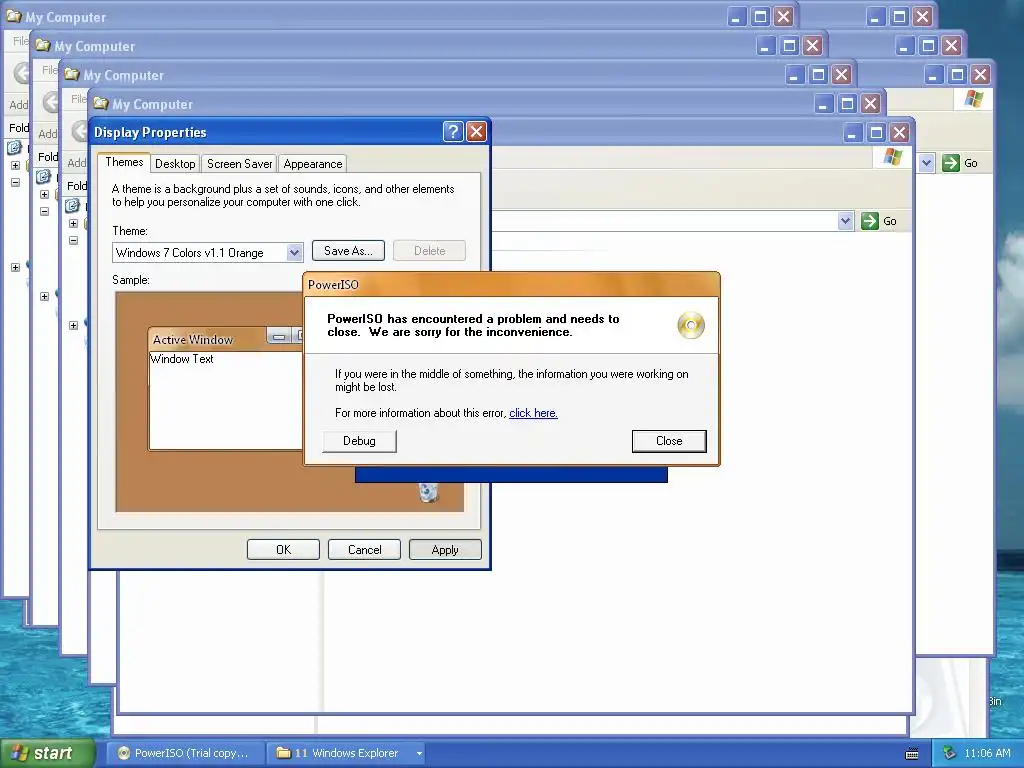Click the title icon of the third My Computer window
Image resolution: width=1024 pixels, height=768 pixels.
72,74
